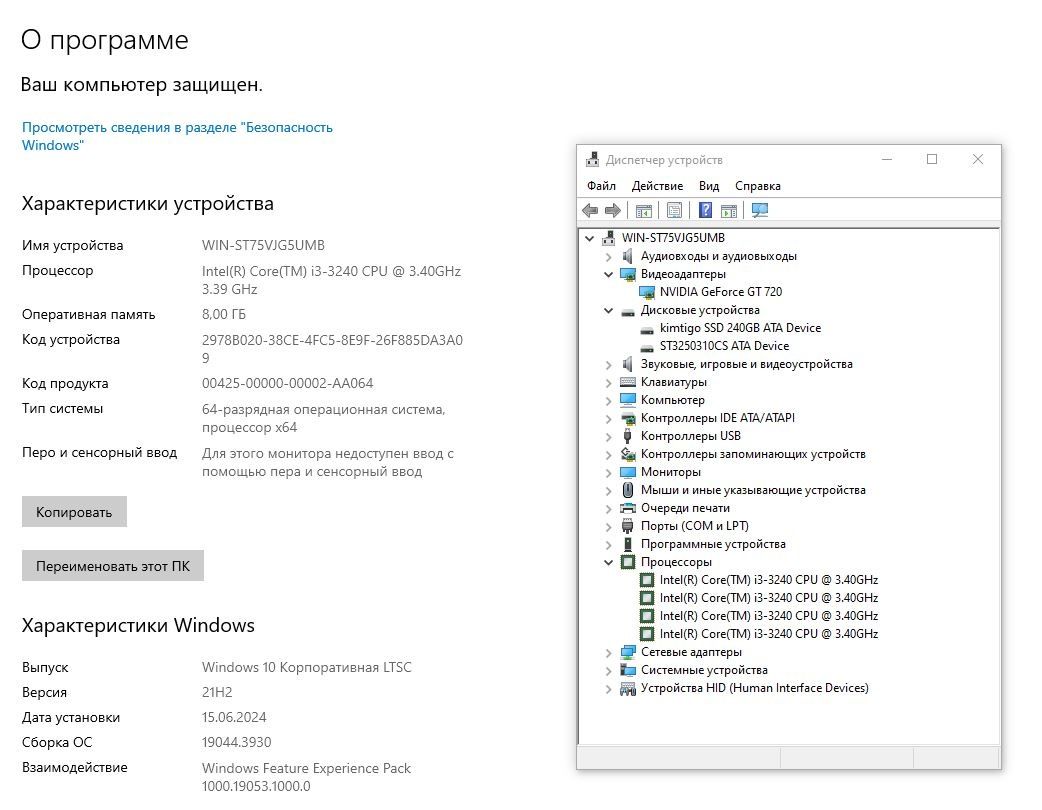Screen dimensions: 1042x810
Task: Click the printer icon beside Очереди печати
Action: [x=627, y=508]
